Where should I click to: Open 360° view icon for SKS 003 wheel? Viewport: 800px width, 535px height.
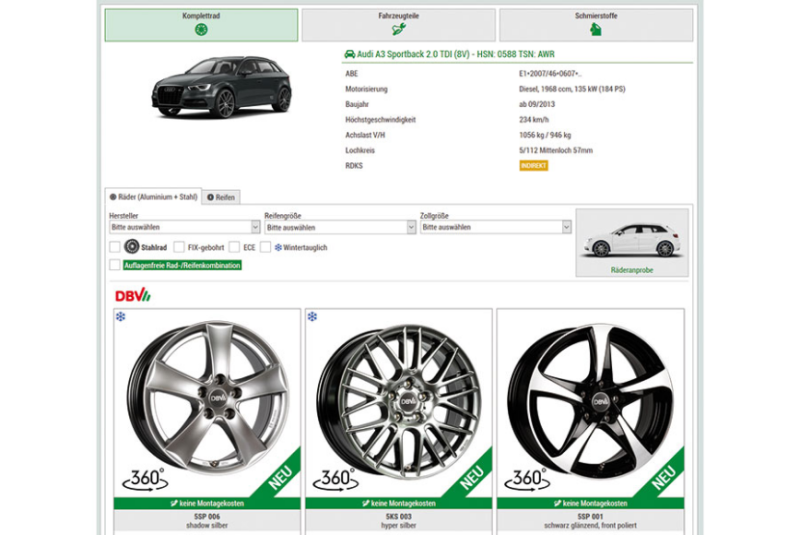337,478
